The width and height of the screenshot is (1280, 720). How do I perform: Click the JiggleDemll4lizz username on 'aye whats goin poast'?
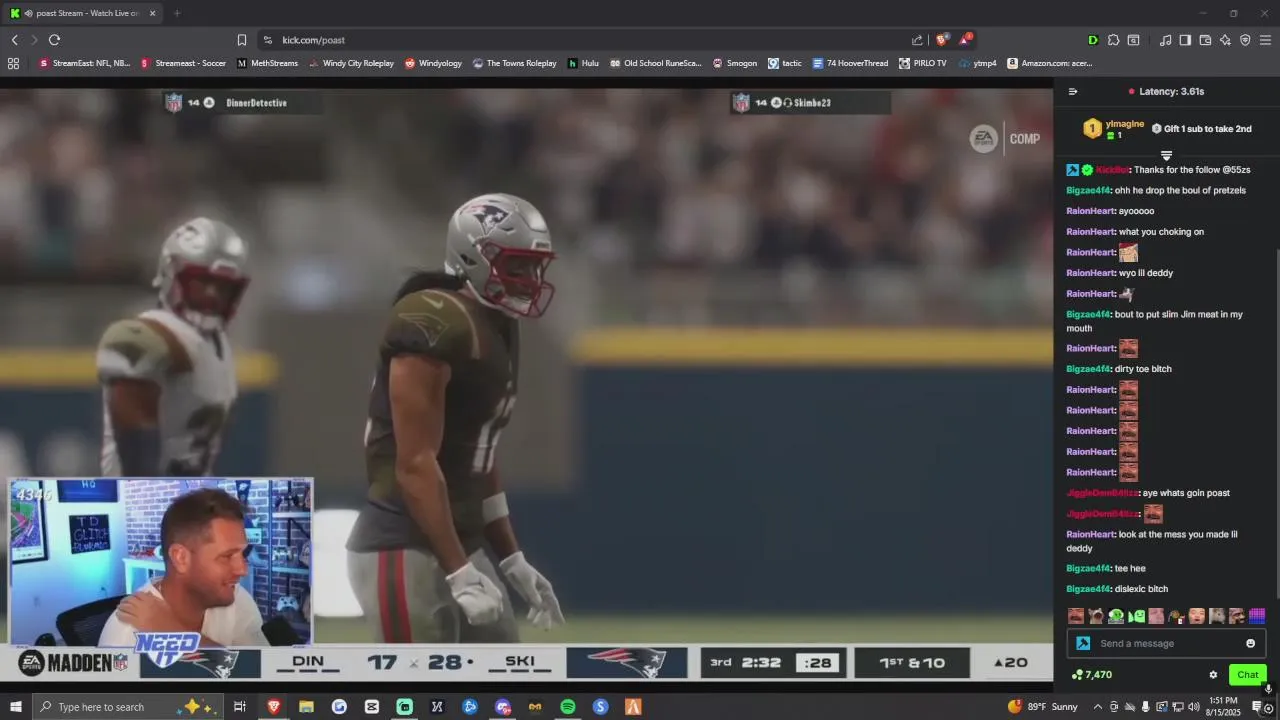[x=1102, y=493]
